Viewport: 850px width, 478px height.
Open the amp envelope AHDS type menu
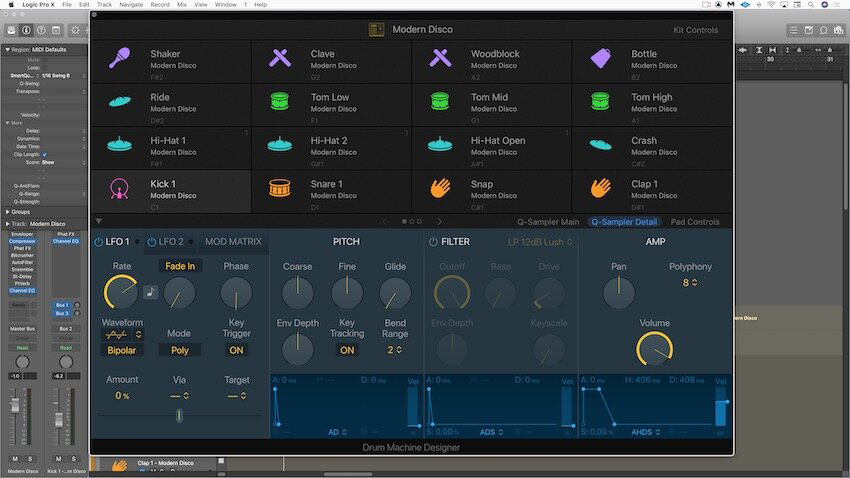click(645, 432)
